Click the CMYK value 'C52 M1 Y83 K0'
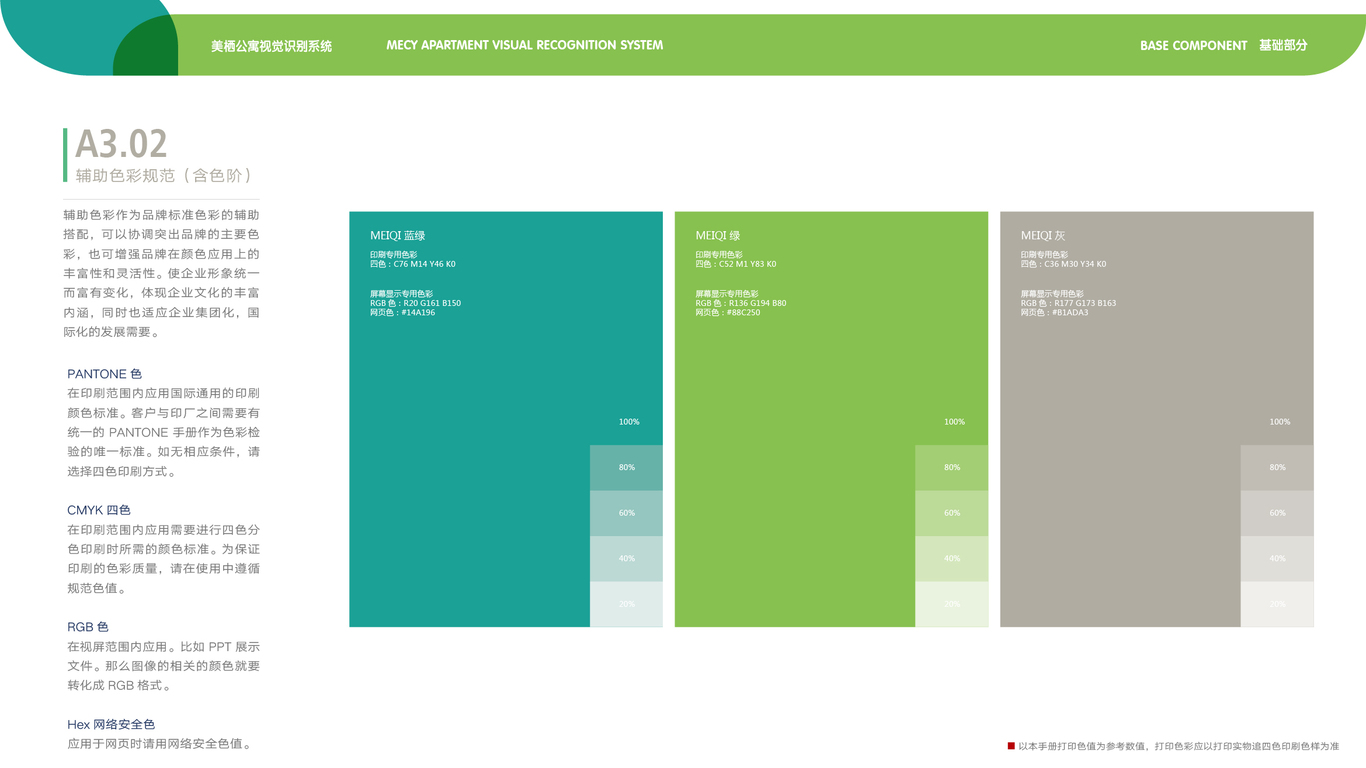 click(x=747, y=264)
